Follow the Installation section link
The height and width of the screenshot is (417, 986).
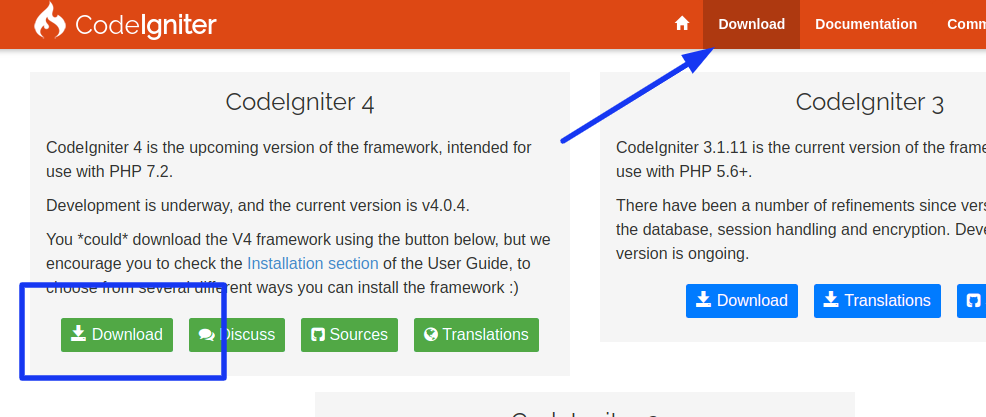(x=313, y=263)
